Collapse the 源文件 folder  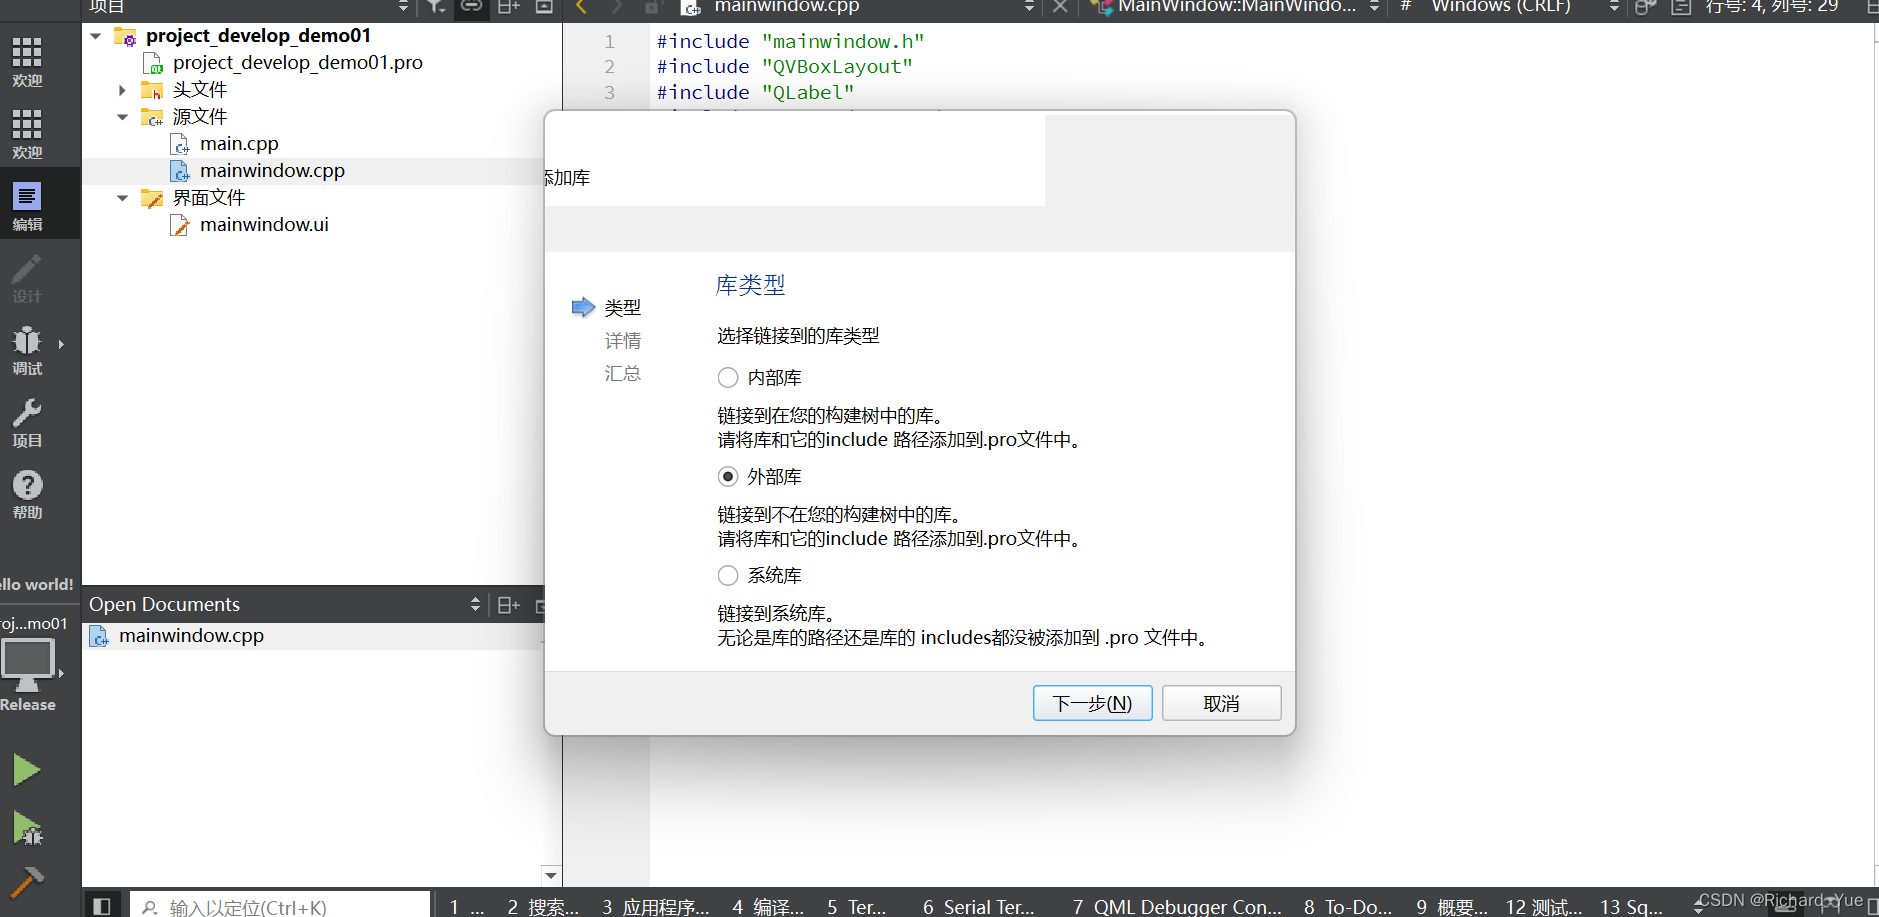(122, 116)
